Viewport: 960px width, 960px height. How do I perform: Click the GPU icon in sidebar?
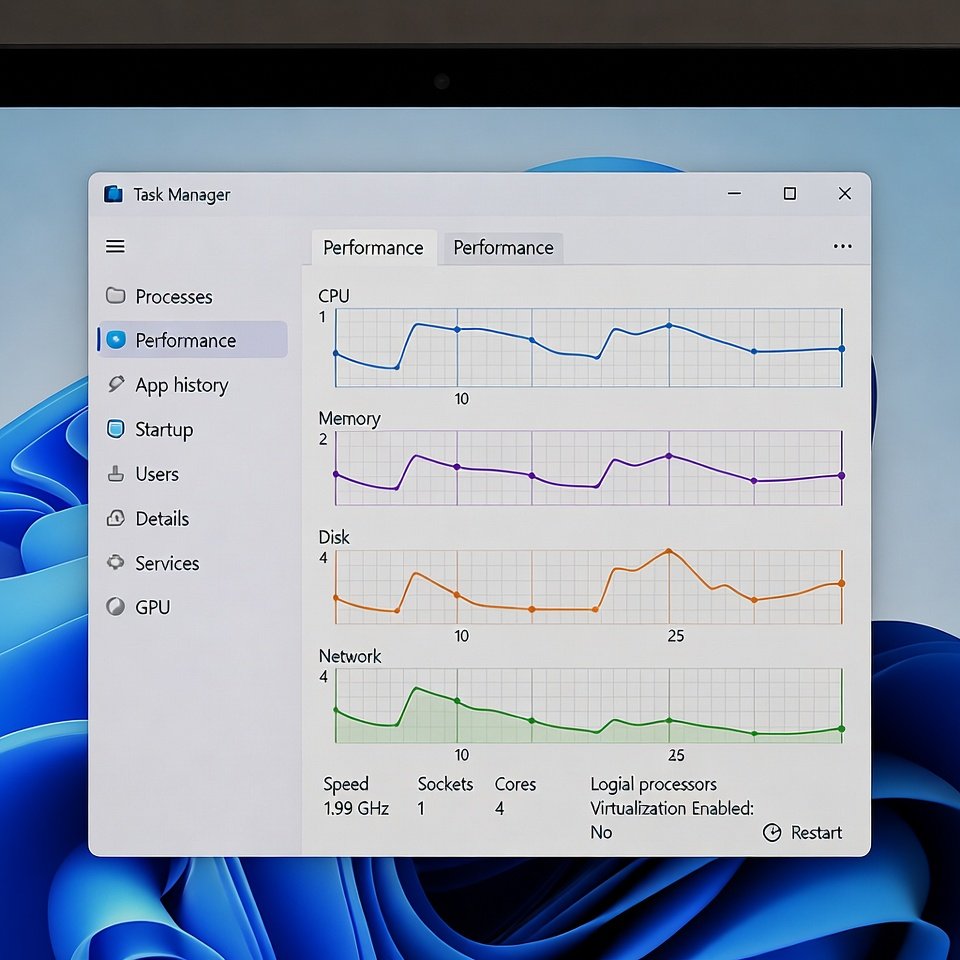coord(116,607)
